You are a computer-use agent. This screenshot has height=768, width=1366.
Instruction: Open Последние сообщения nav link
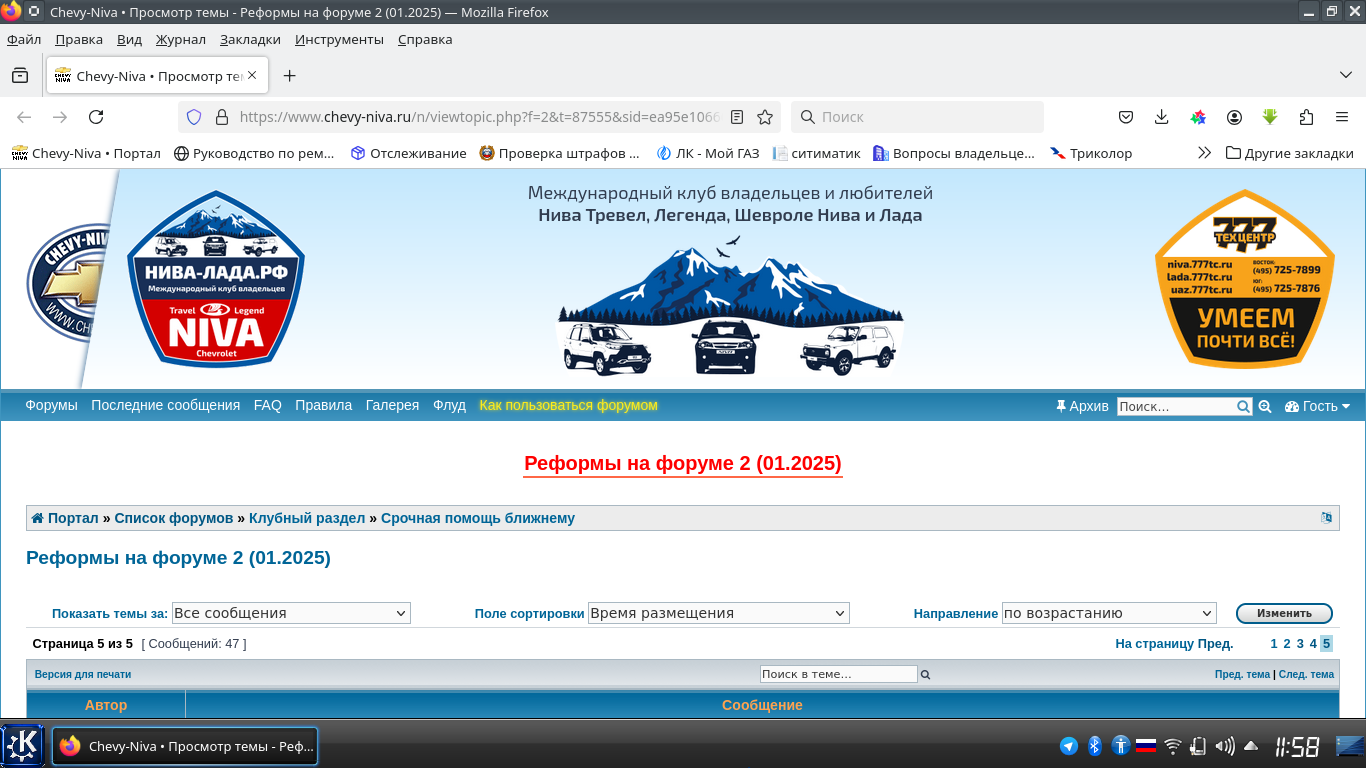coord(165,405)
